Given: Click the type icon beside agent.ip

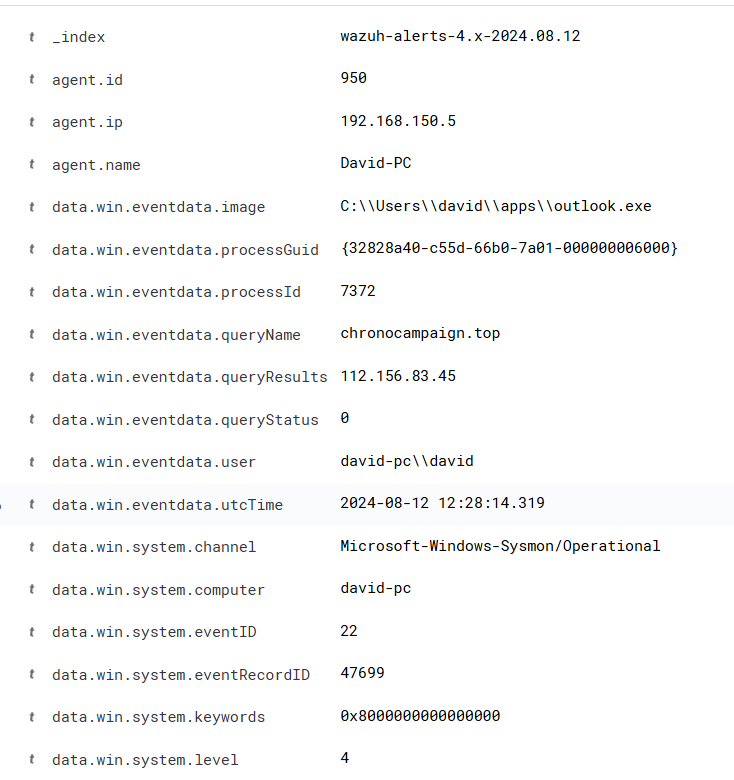Looking at the screenshot, I should pyautogui.click(x=32, y=122).
